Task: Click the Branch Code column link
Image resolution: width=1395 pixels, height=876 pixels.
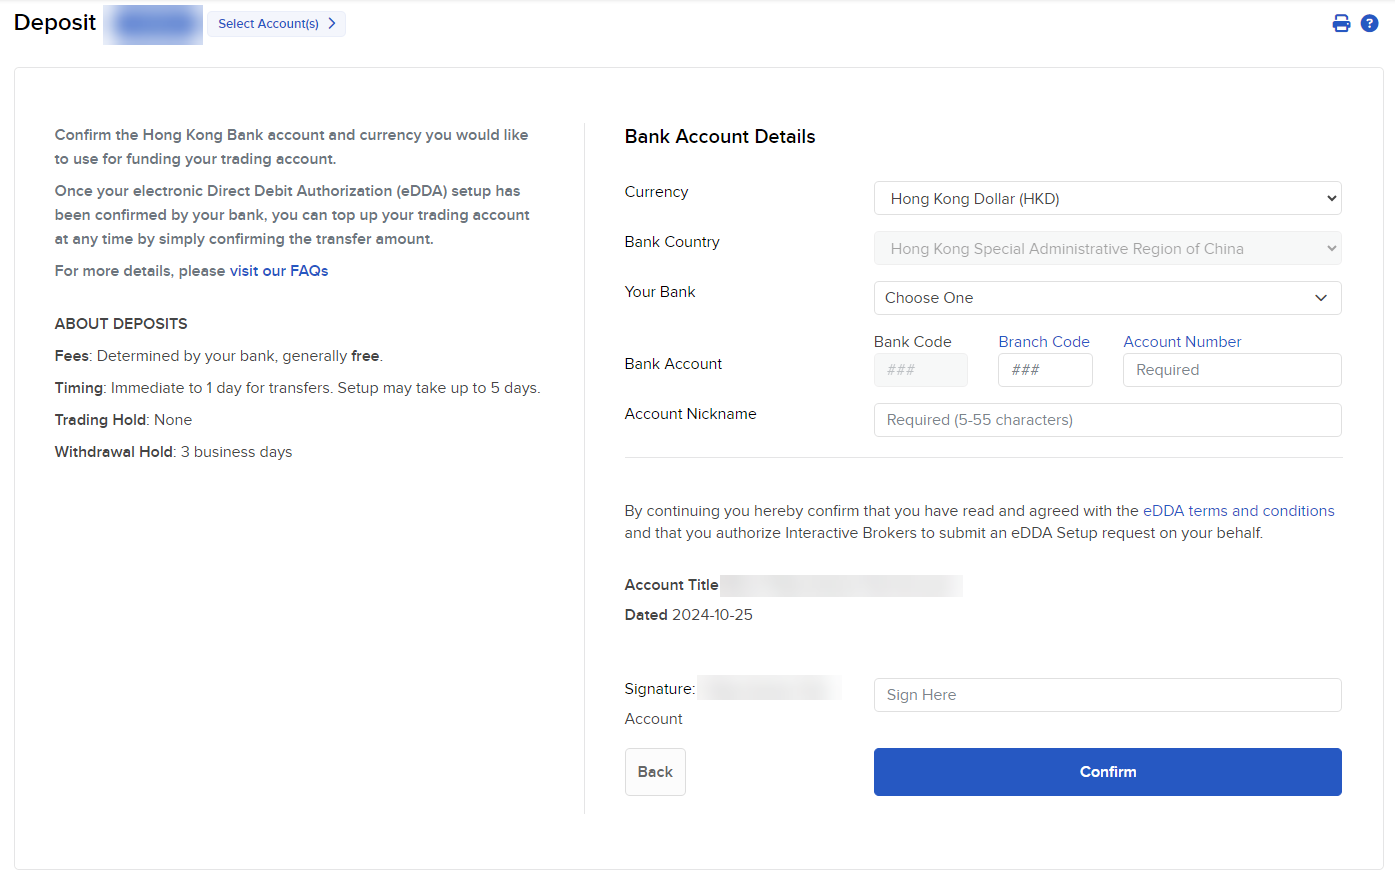Action: click(1044, 341)
